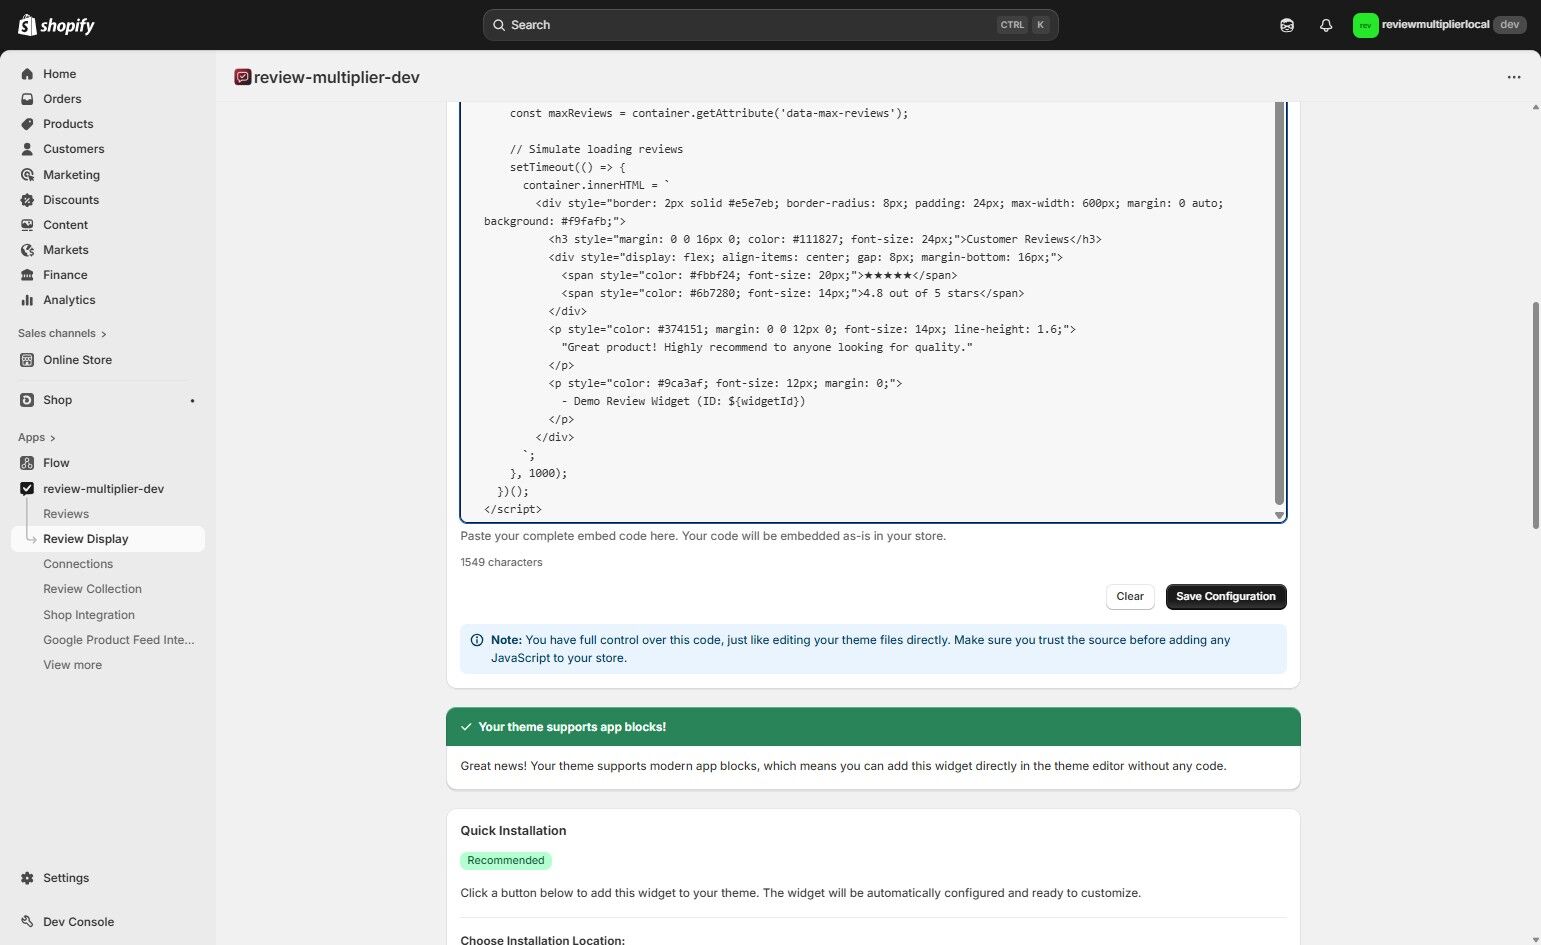The height and width of the screenshot is (945, 1541).
Task: Go to the Connections page
Action: [78, 564]
